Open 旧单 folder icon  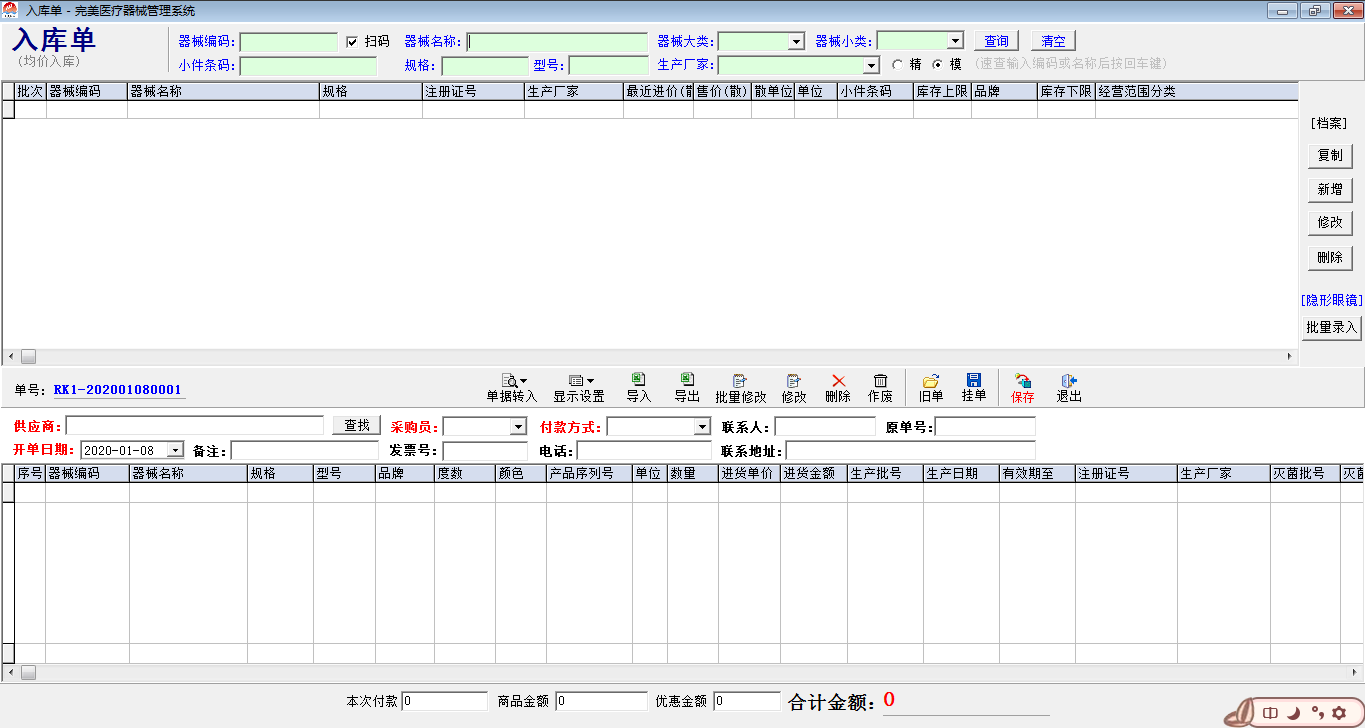click(930, 381)
